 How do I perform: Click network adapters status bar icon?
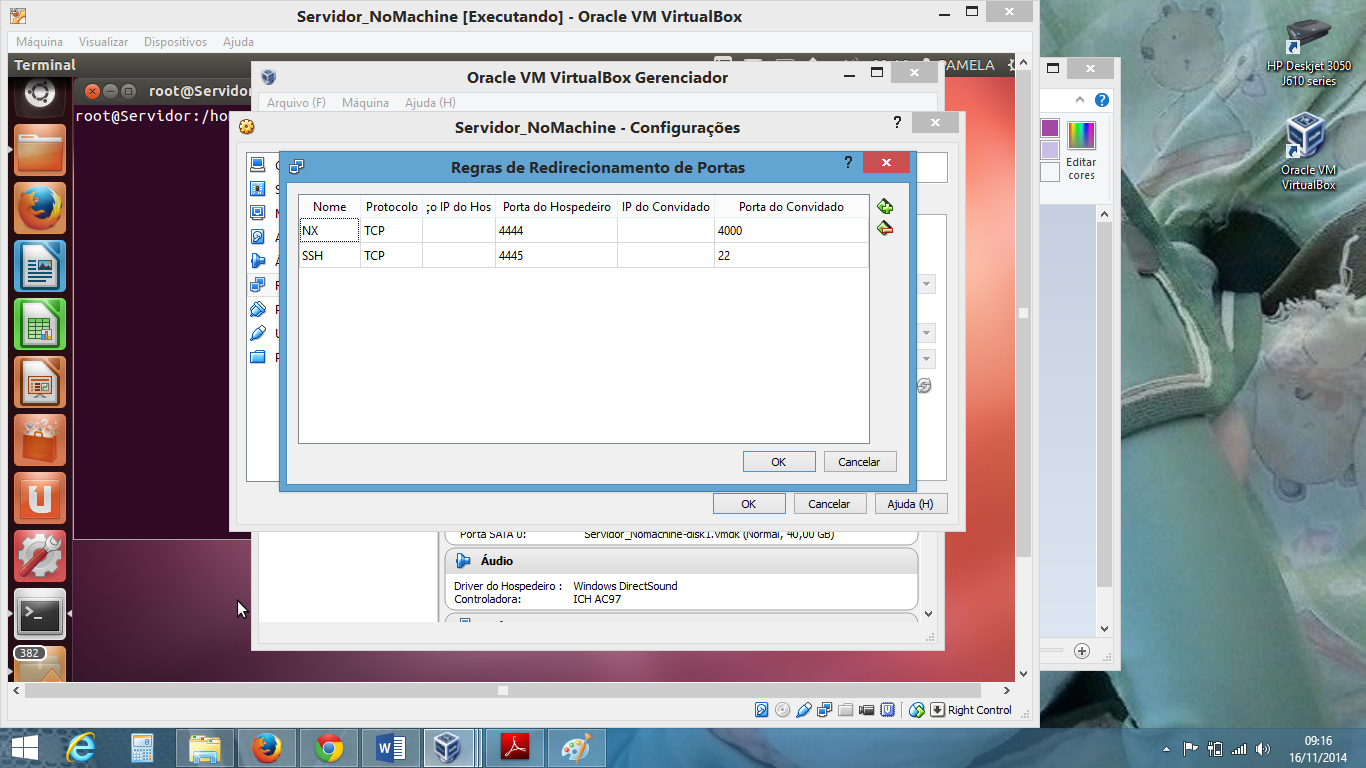(x=825, y=710)
